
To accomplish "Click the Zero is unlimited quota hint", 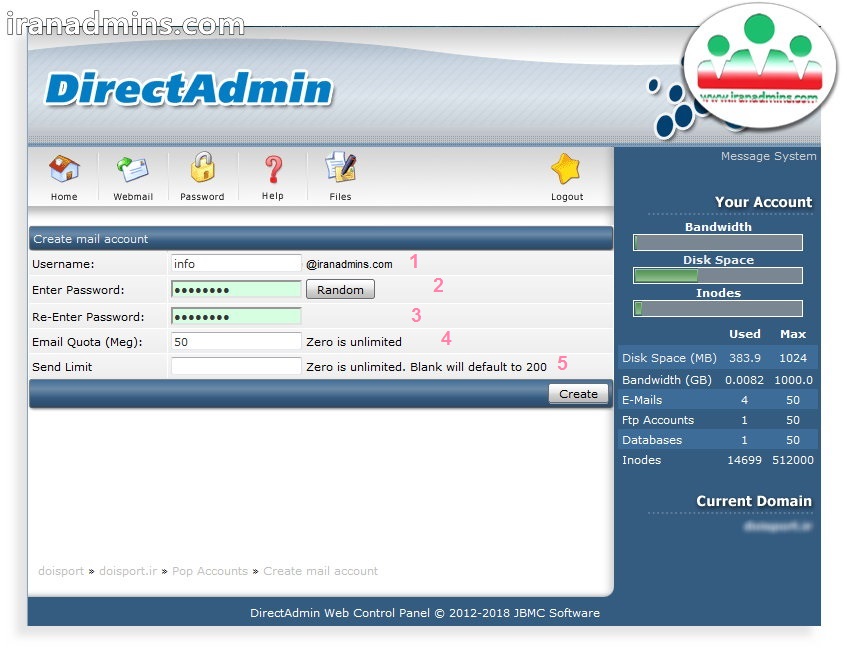I will [x=354, y=342].
